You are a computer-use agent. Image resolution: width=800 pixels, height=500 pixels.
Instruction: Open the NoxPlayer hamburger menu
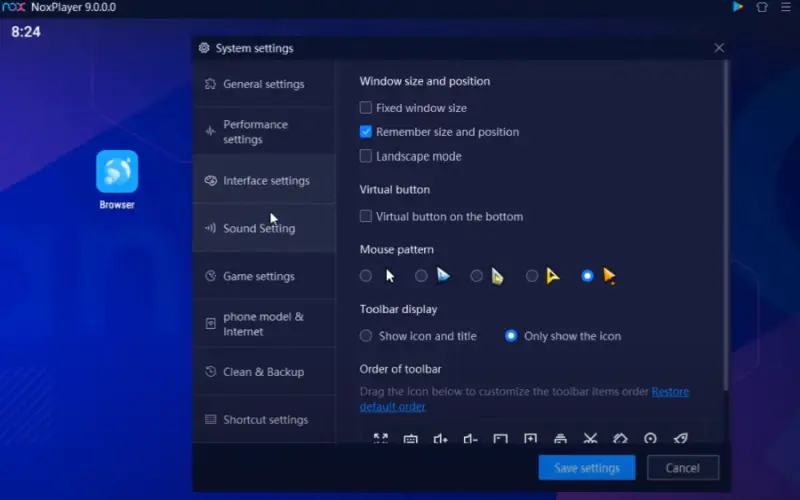[786, 7]
